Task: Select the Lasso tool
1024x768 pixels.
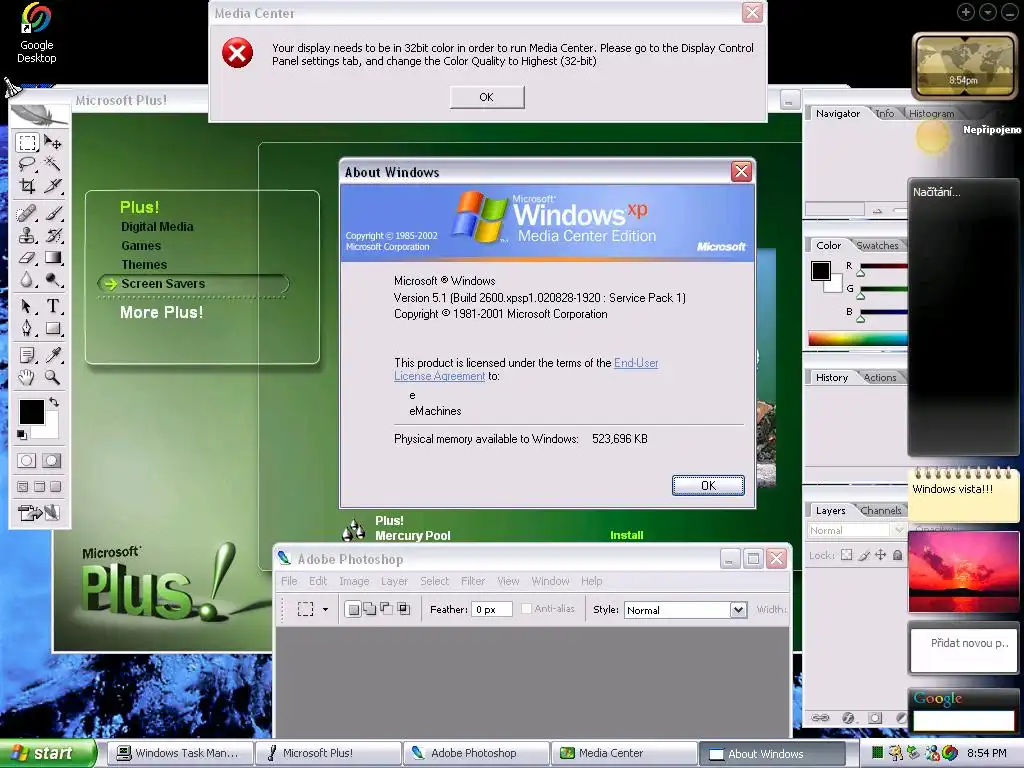Action: coord(27,164)
